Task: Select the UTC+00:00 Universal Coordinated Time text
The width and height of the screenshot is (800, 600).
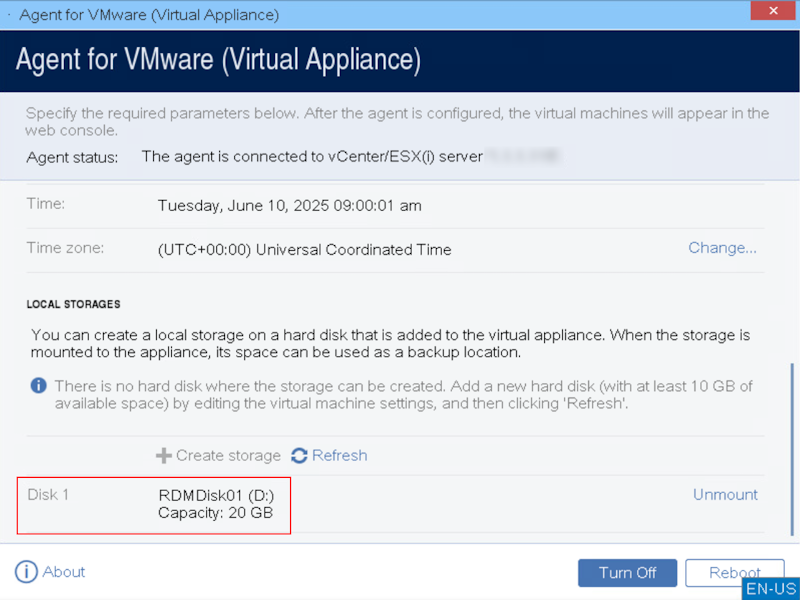Action: (305, 249)
